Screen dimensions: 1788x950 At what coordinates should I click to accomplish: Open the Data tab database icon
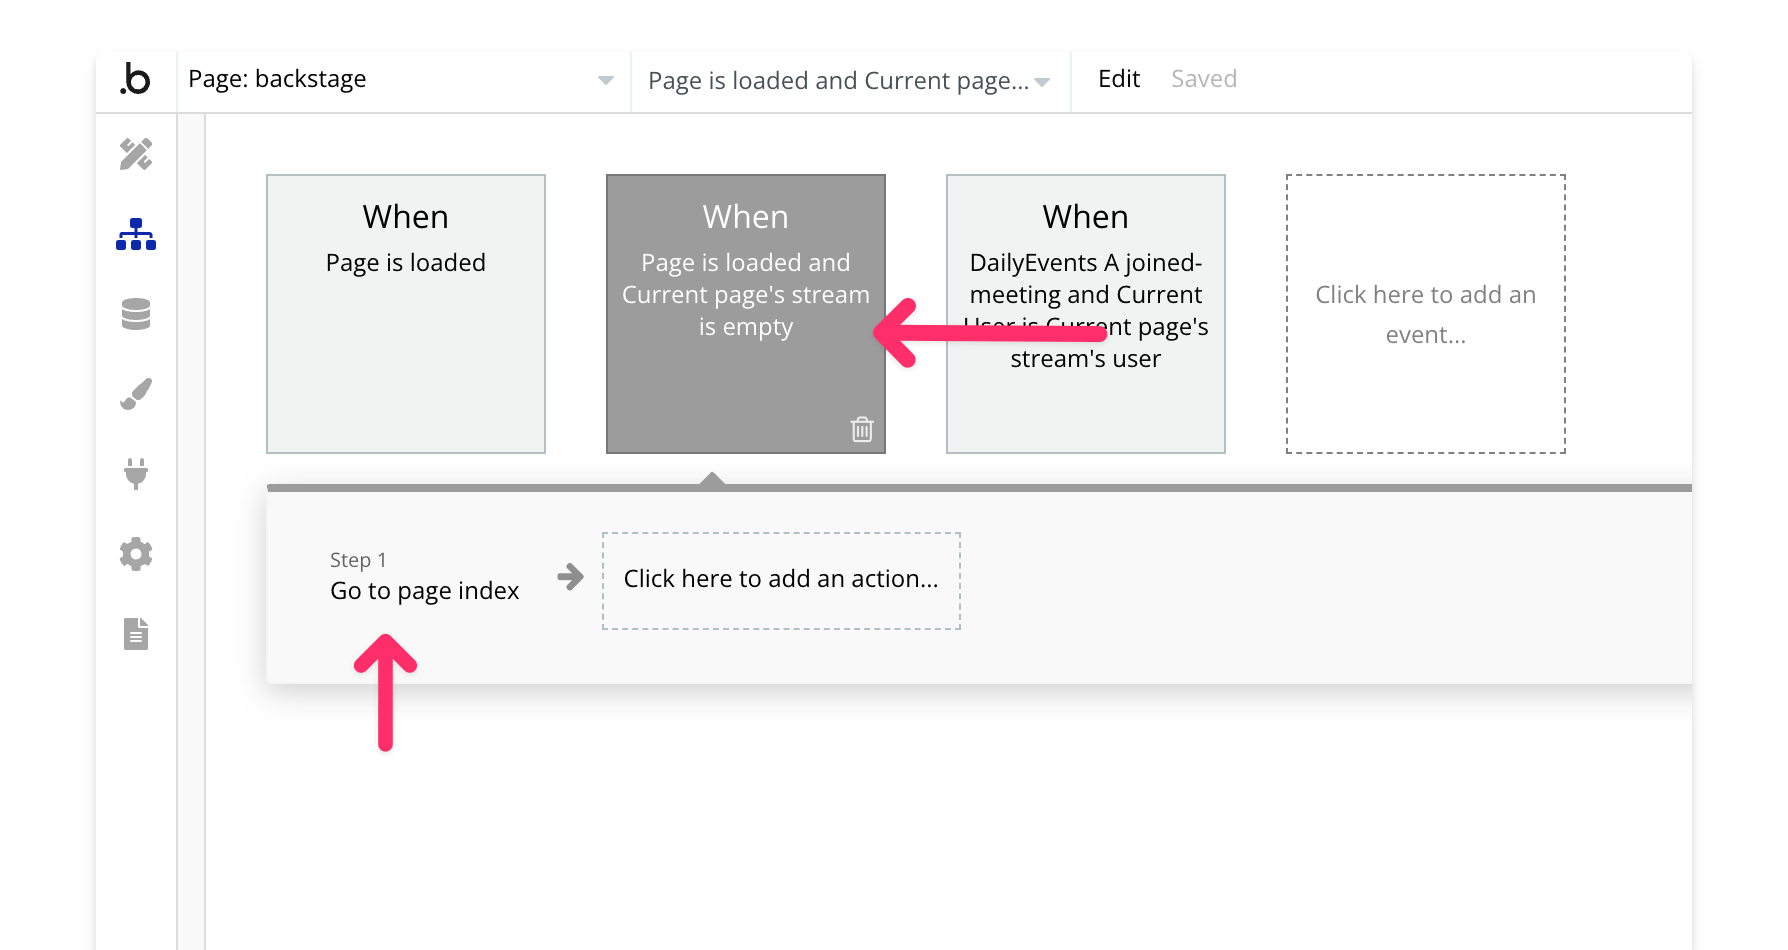136,314
